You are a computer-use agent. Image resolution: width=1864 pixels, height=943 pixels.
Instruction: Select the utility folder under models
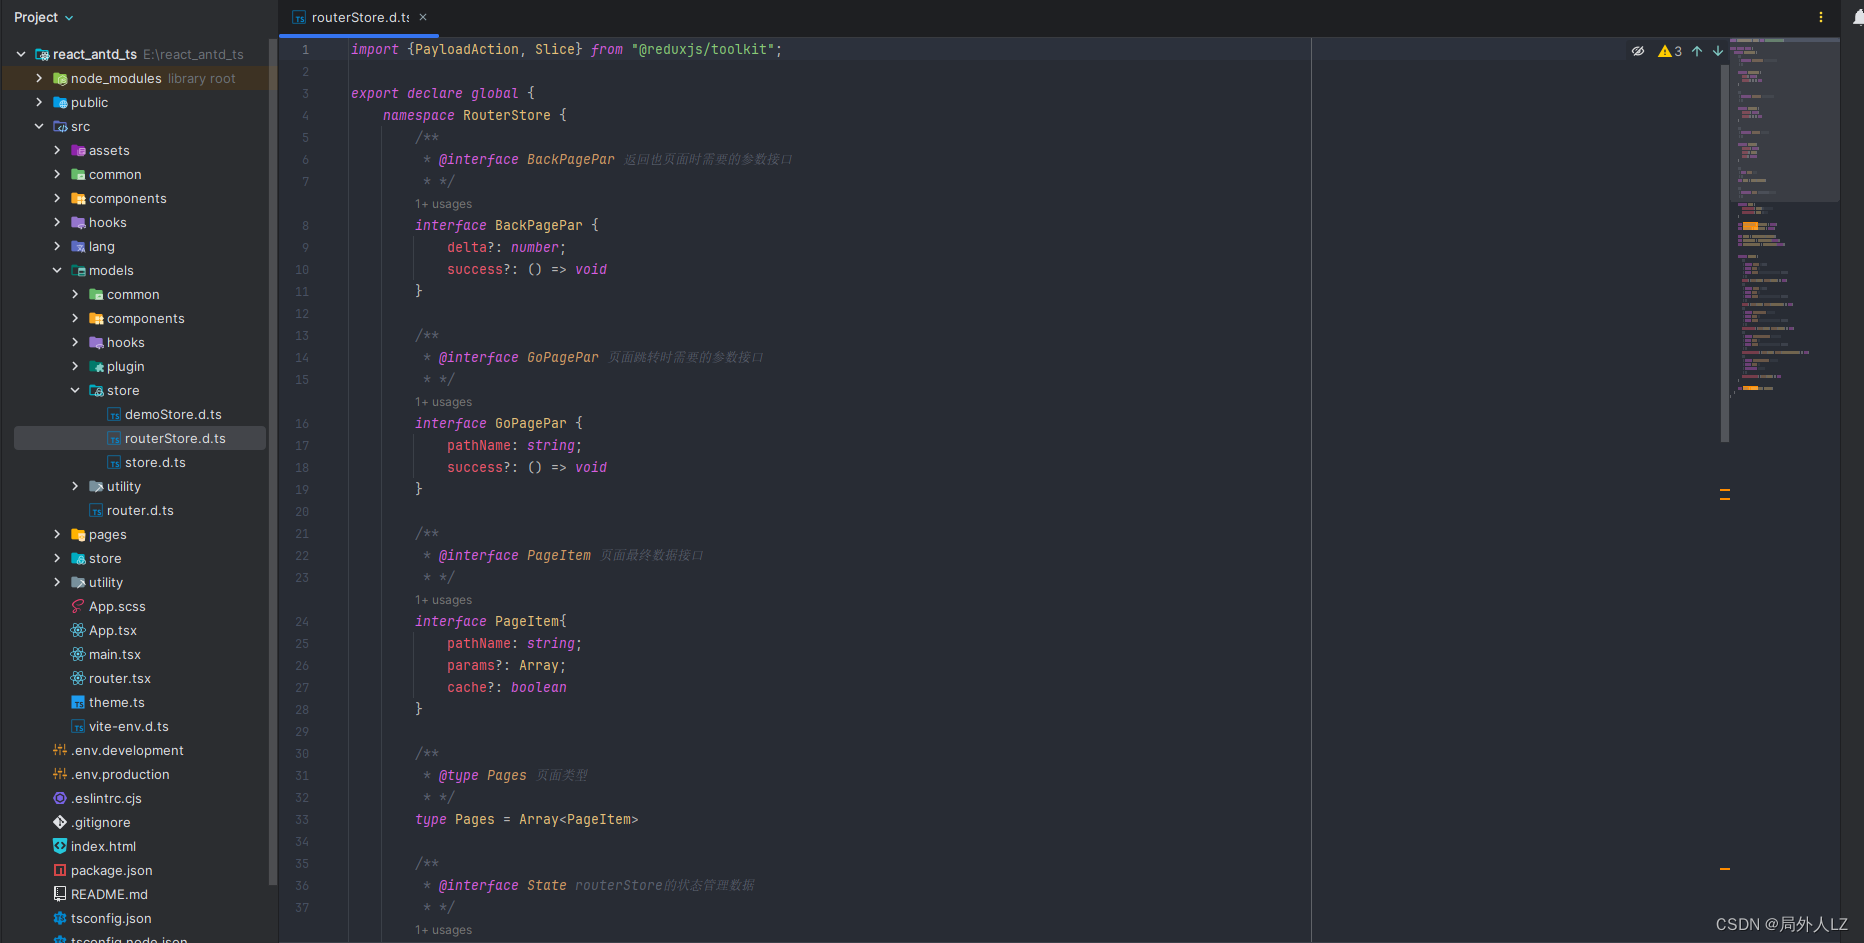coord(124,486)
